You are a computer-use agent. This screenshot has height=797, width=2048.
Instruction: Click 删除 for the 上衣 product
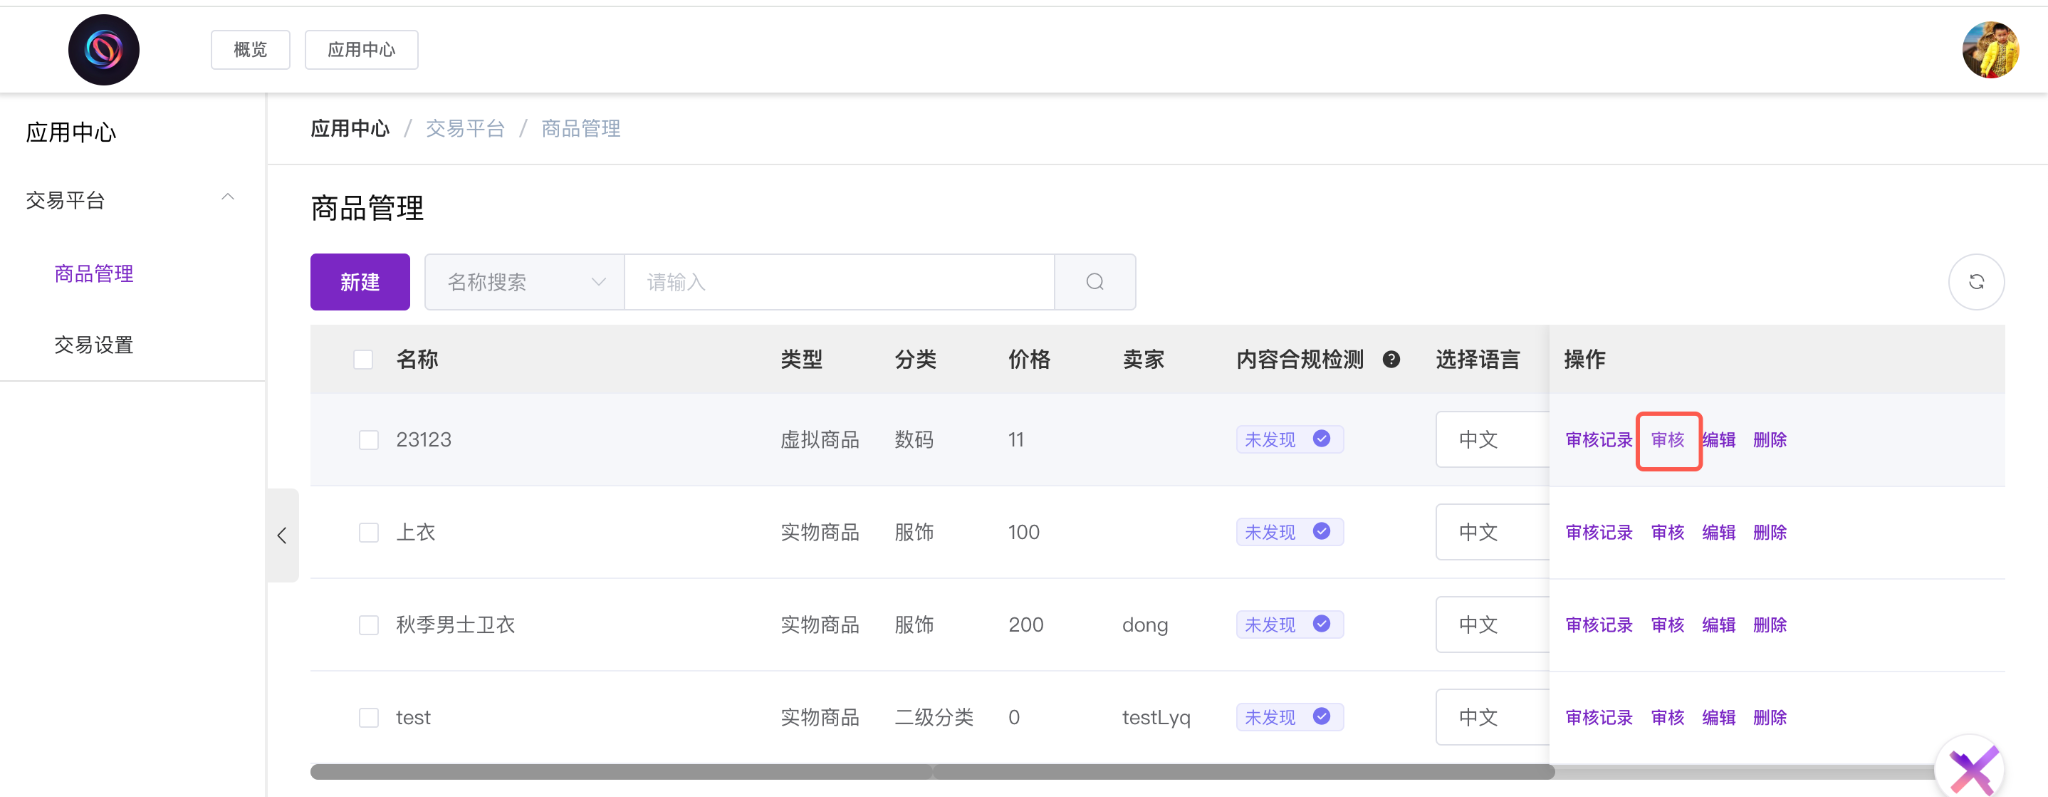[1769, 533]
